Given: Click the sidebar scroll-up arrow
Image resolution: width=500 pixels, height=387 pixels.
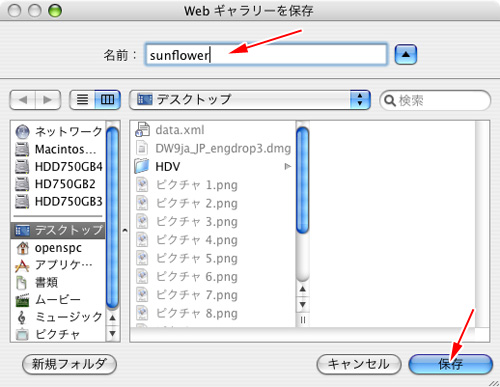Looking at the screenshot, I should (x=113, y=318).
